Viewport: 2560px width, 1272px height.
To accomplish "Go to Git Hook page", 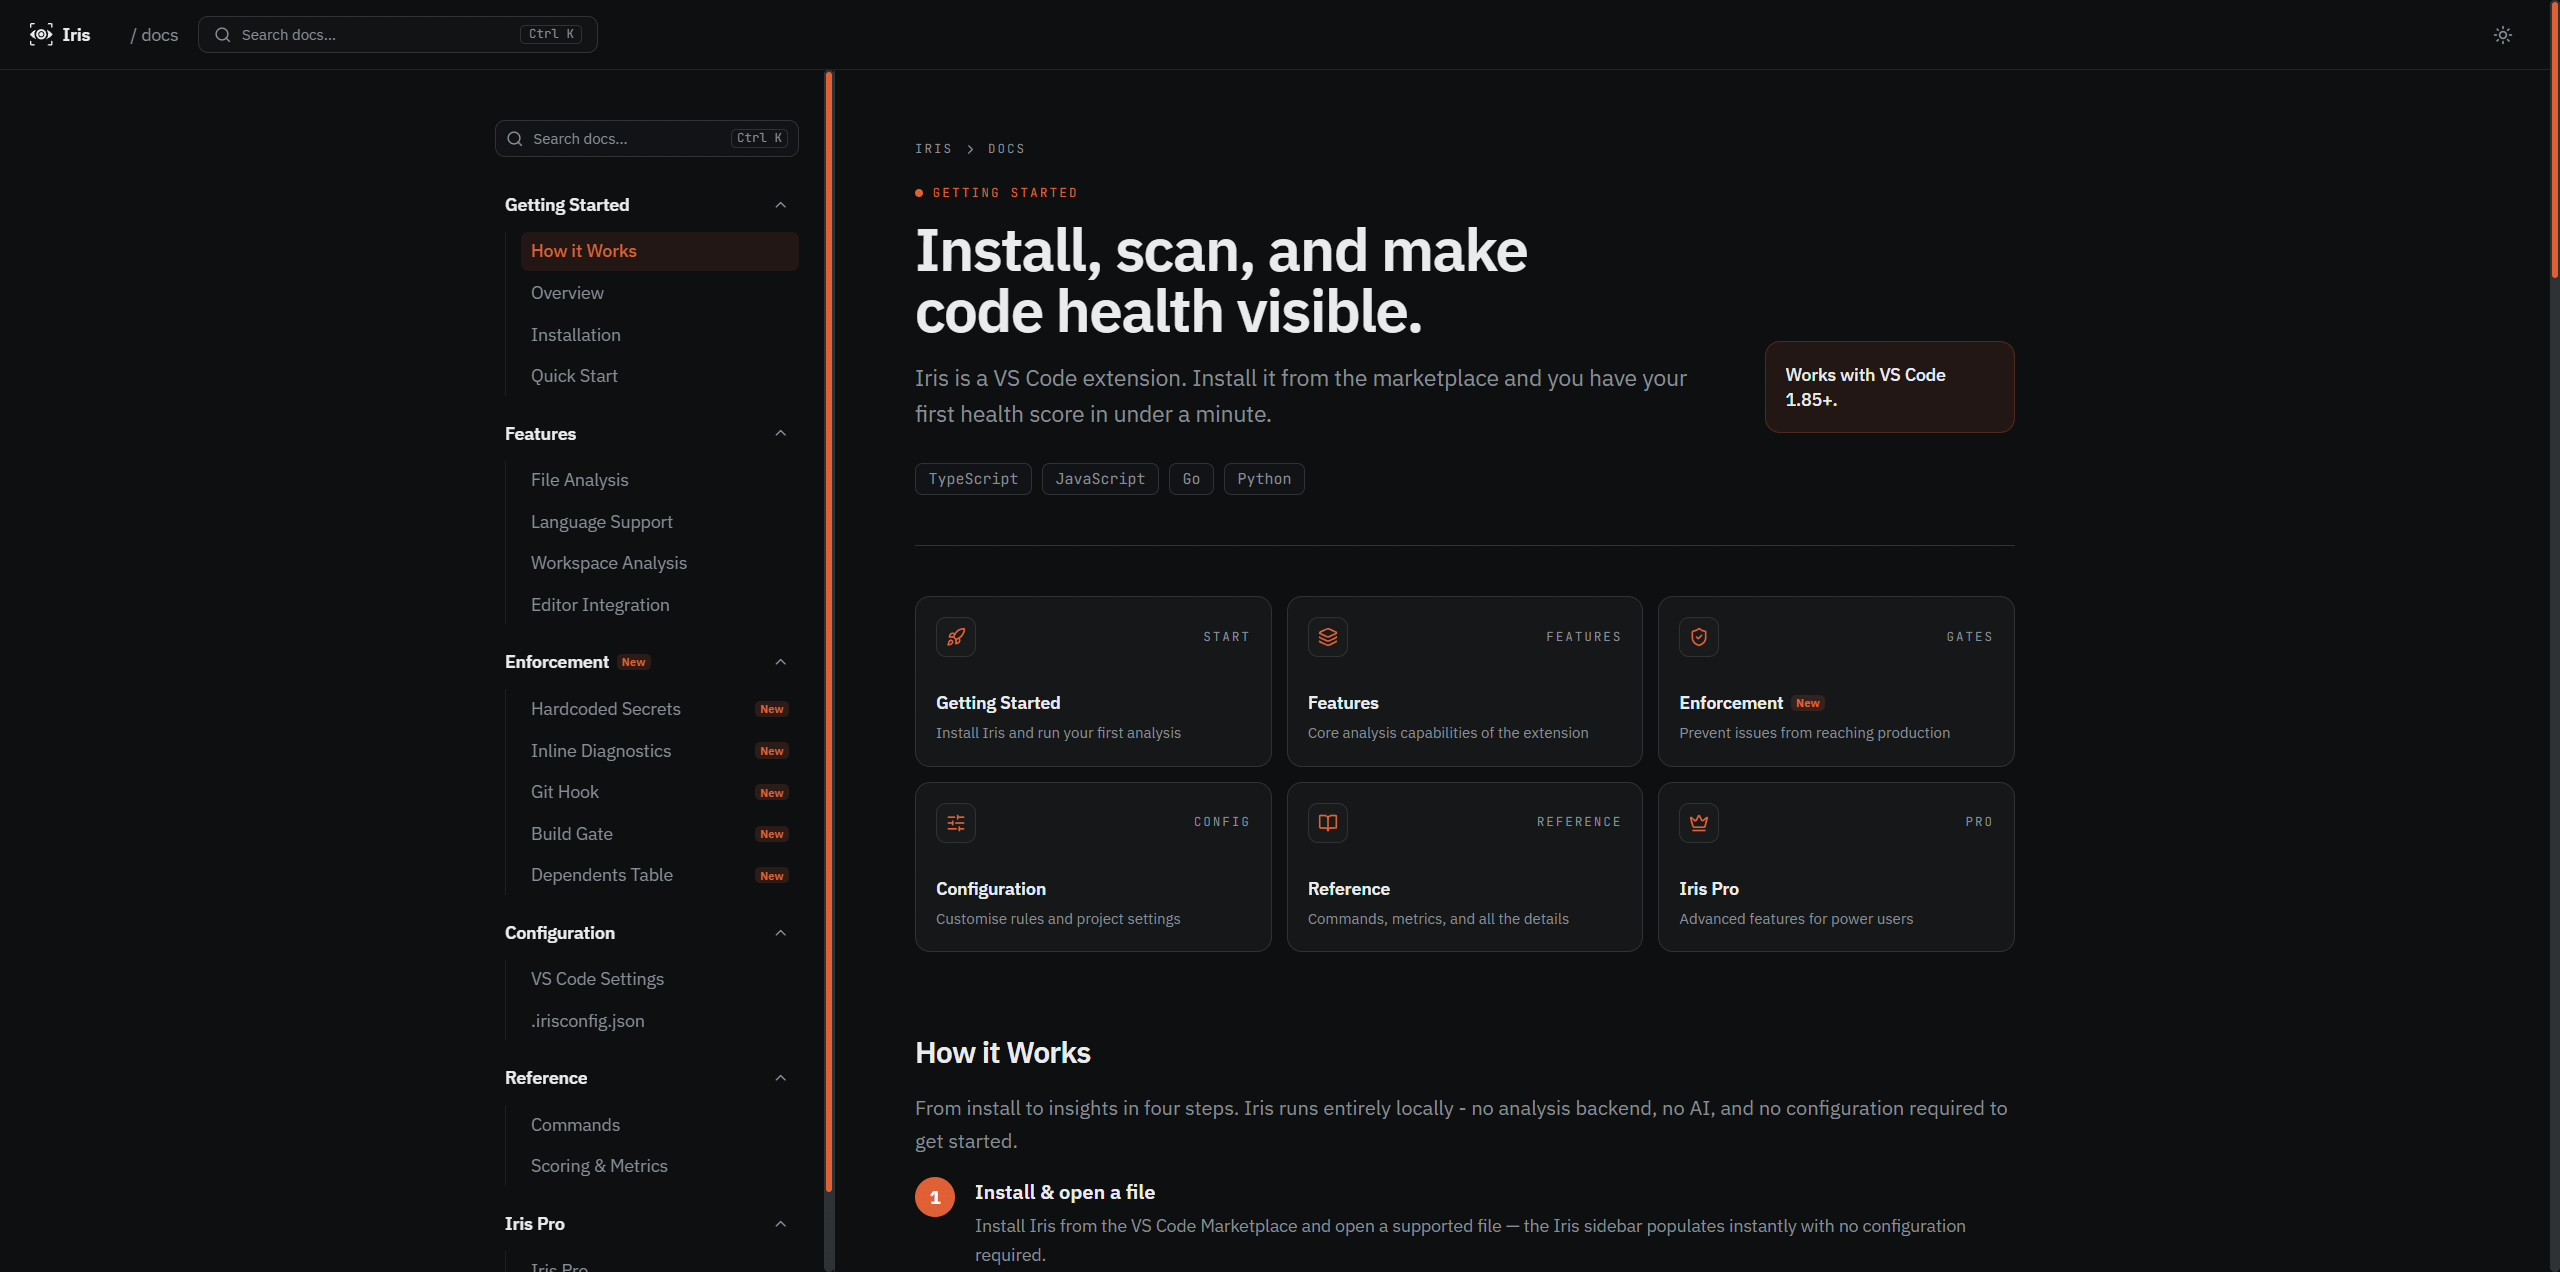I will pos(659,792).
